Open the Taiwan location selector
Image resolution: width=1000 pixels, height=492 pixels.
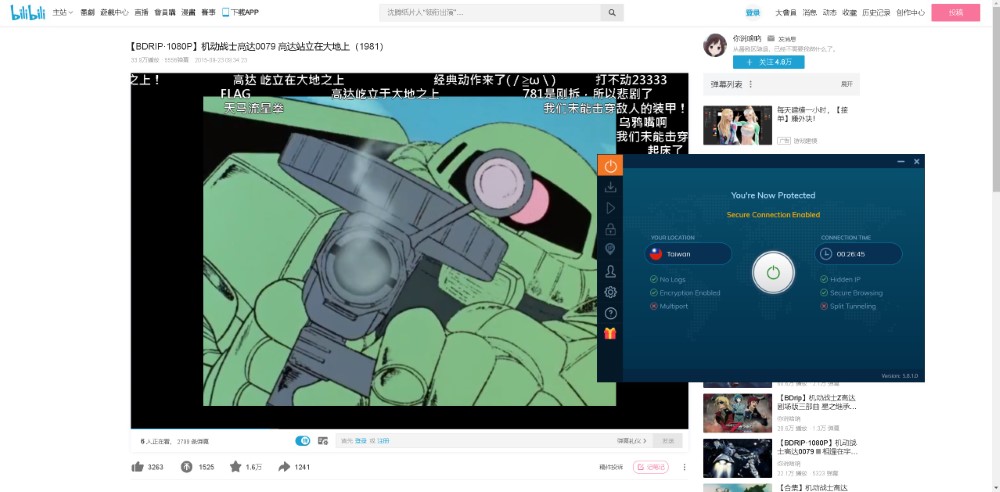point(688,253)
